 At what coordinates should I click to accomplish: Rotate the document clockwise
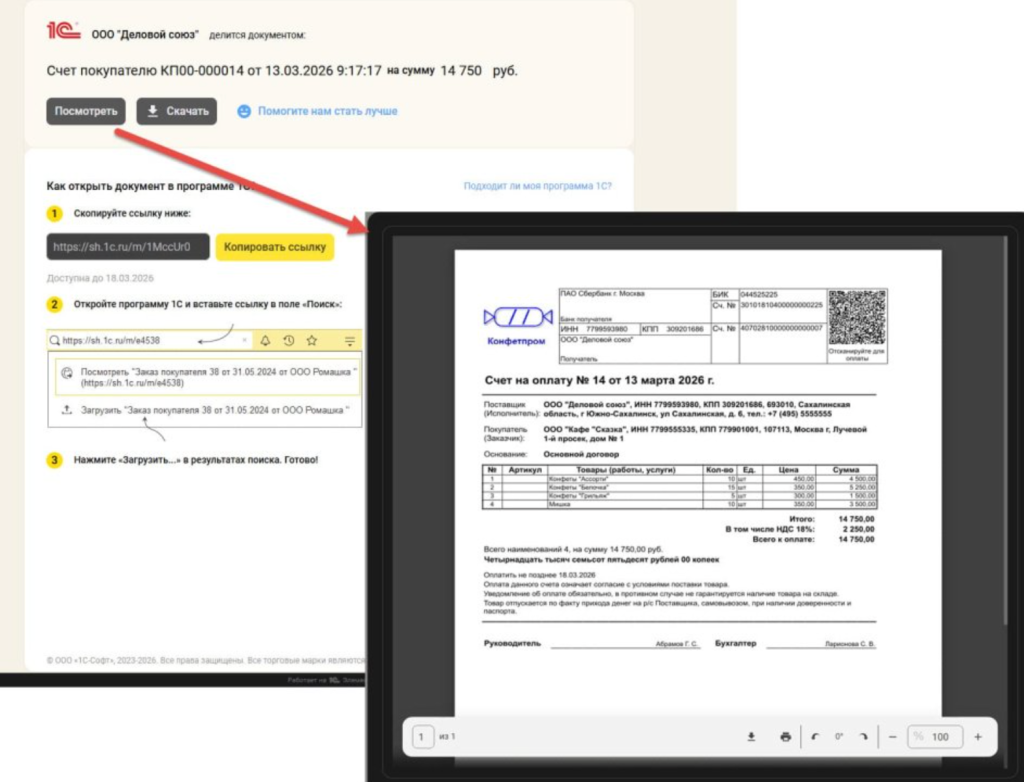[x=863, y=737]
